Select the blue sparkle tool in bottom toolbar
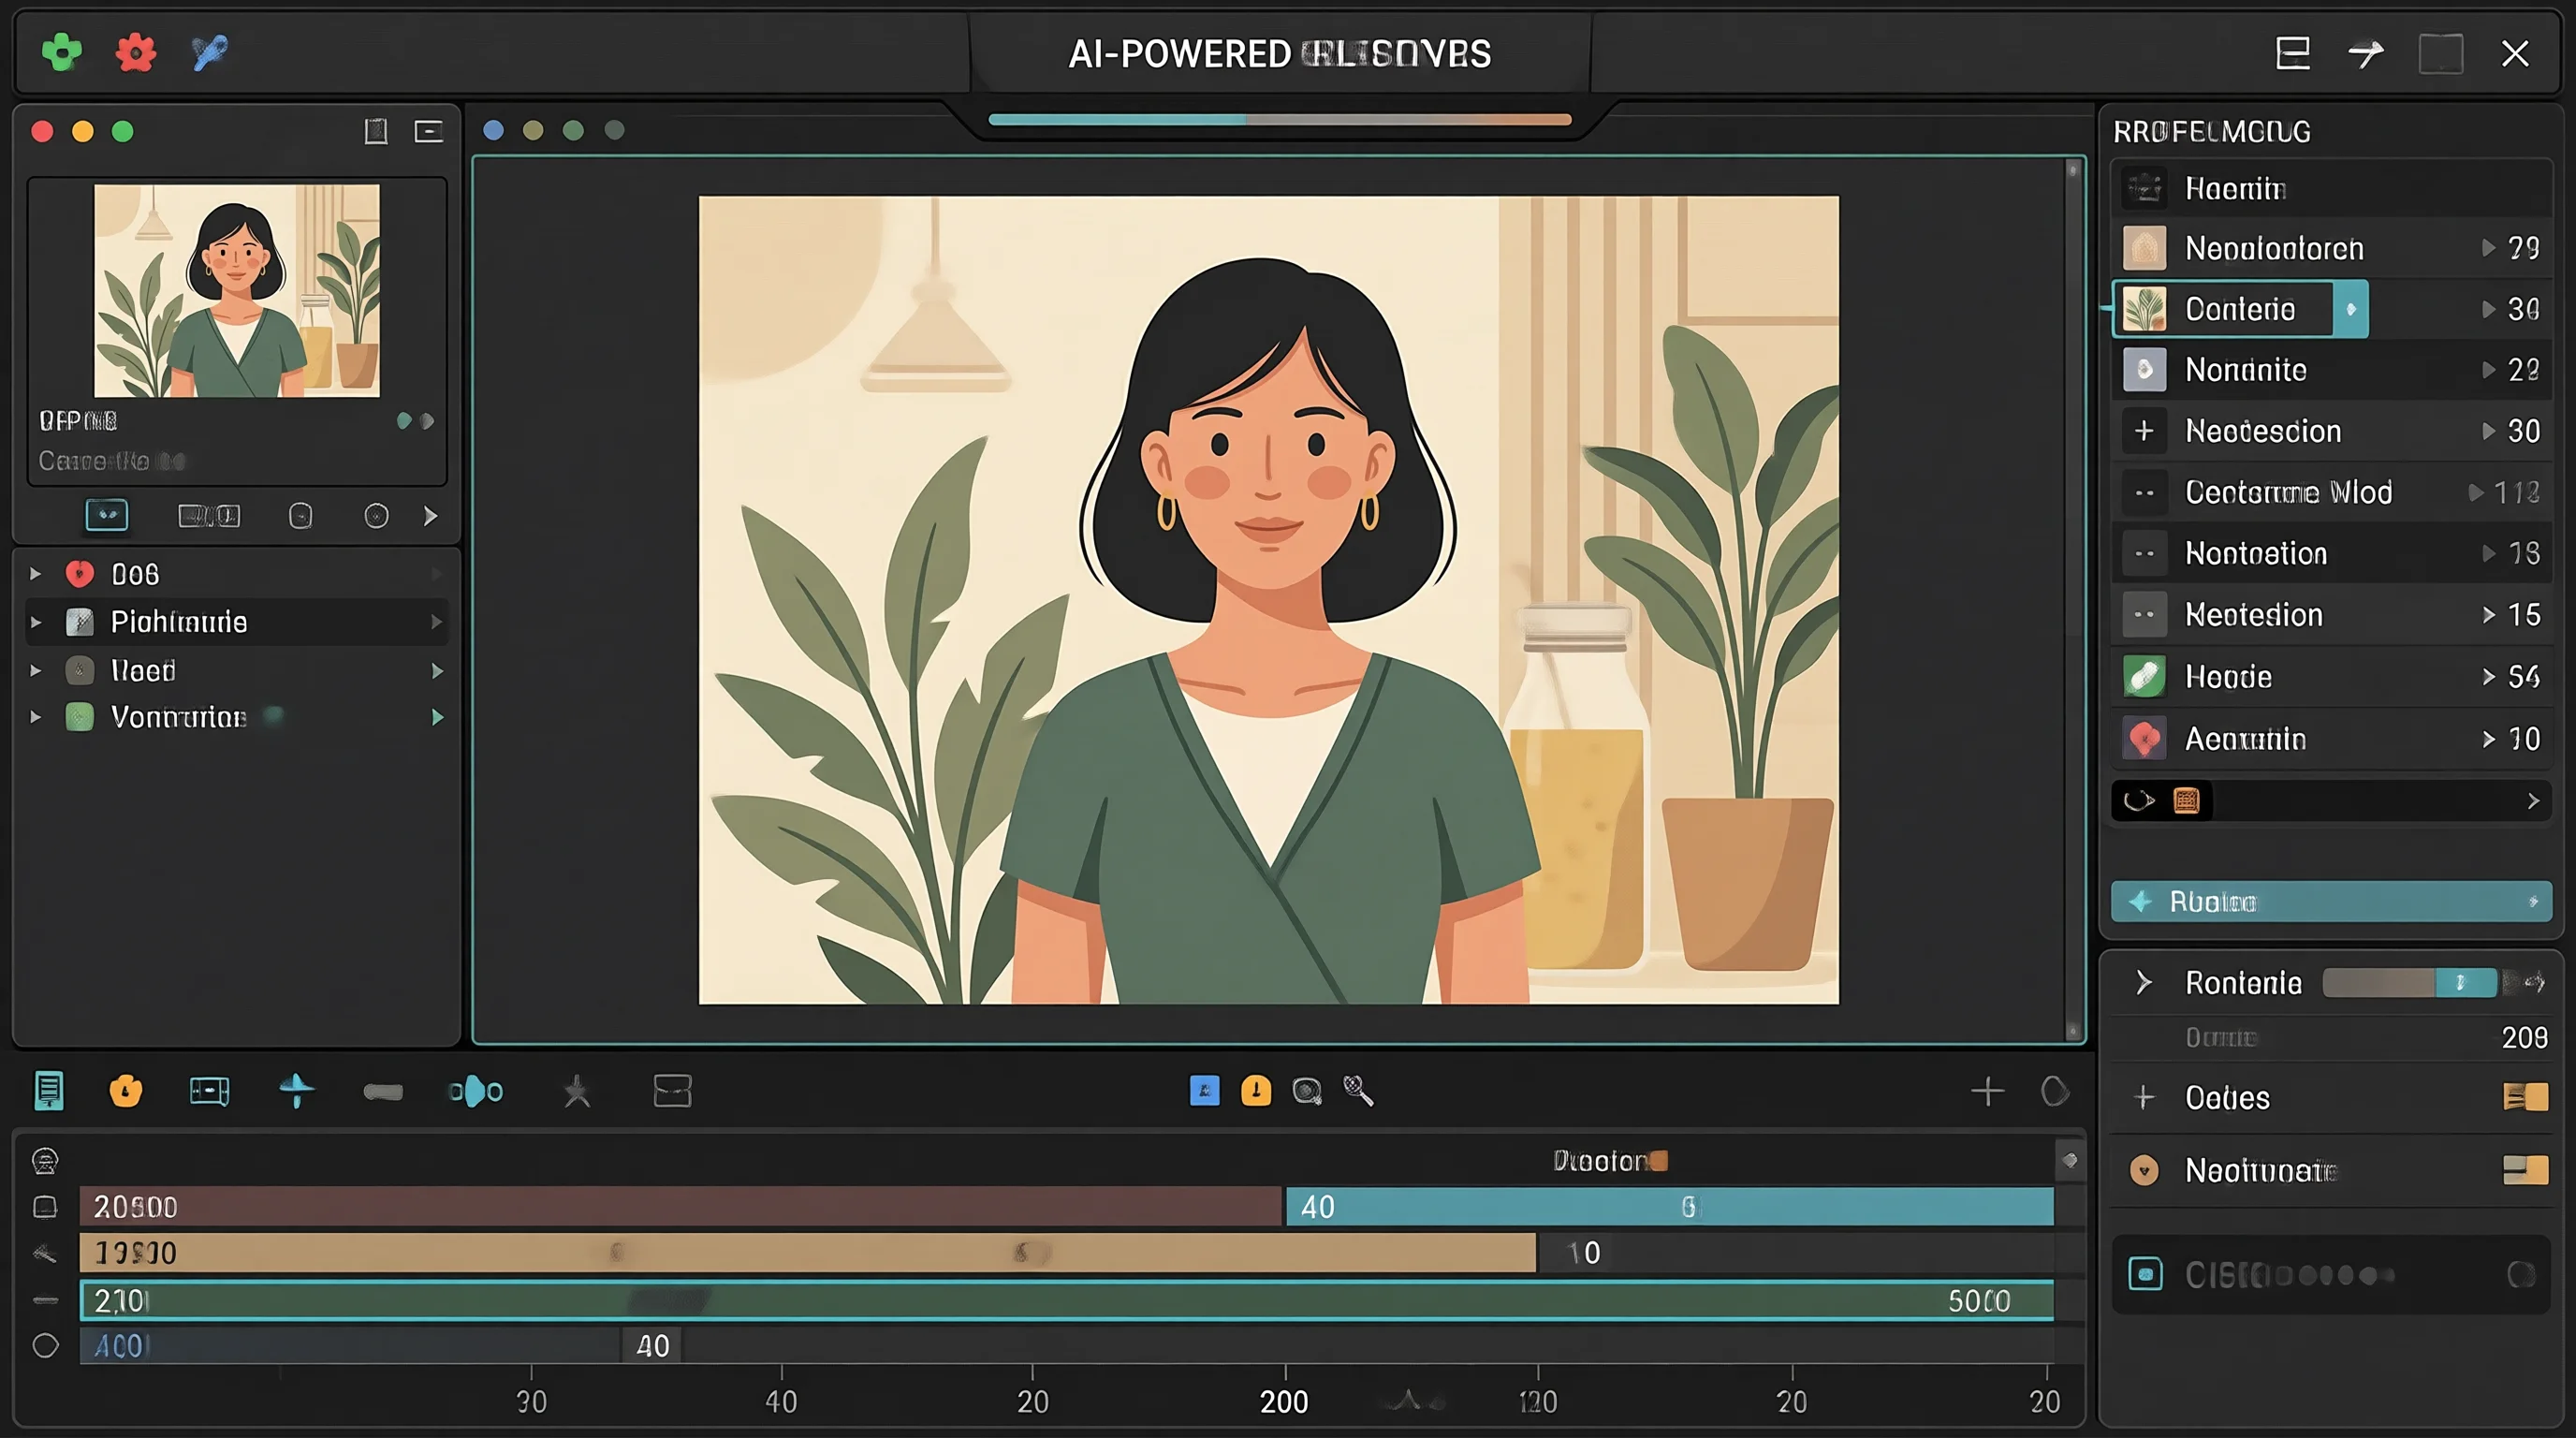The image size is (2576, 1438). tap(297, 1091)
